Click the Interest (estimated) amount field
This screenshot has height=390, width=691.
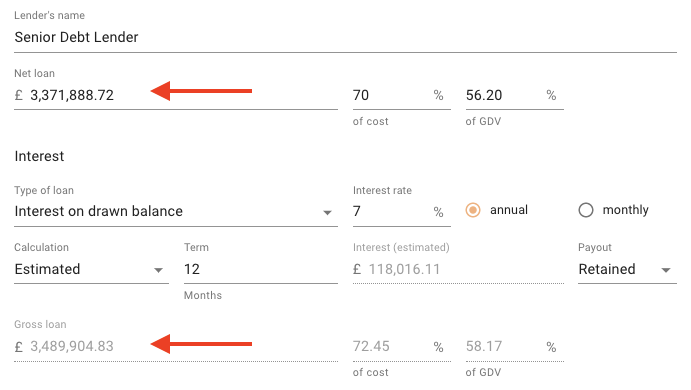point(458,269)
